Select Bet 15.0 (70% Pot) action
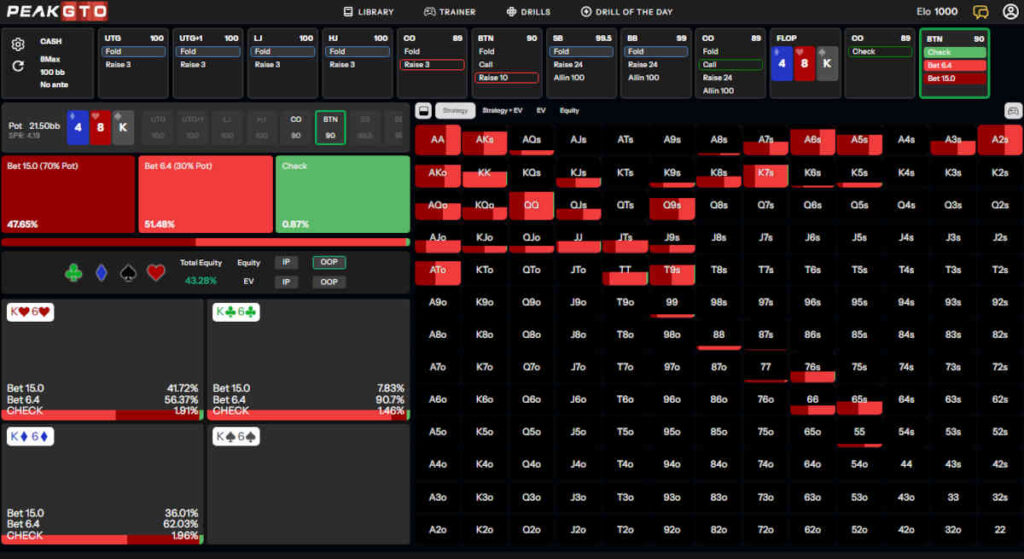 pos(68,195)
